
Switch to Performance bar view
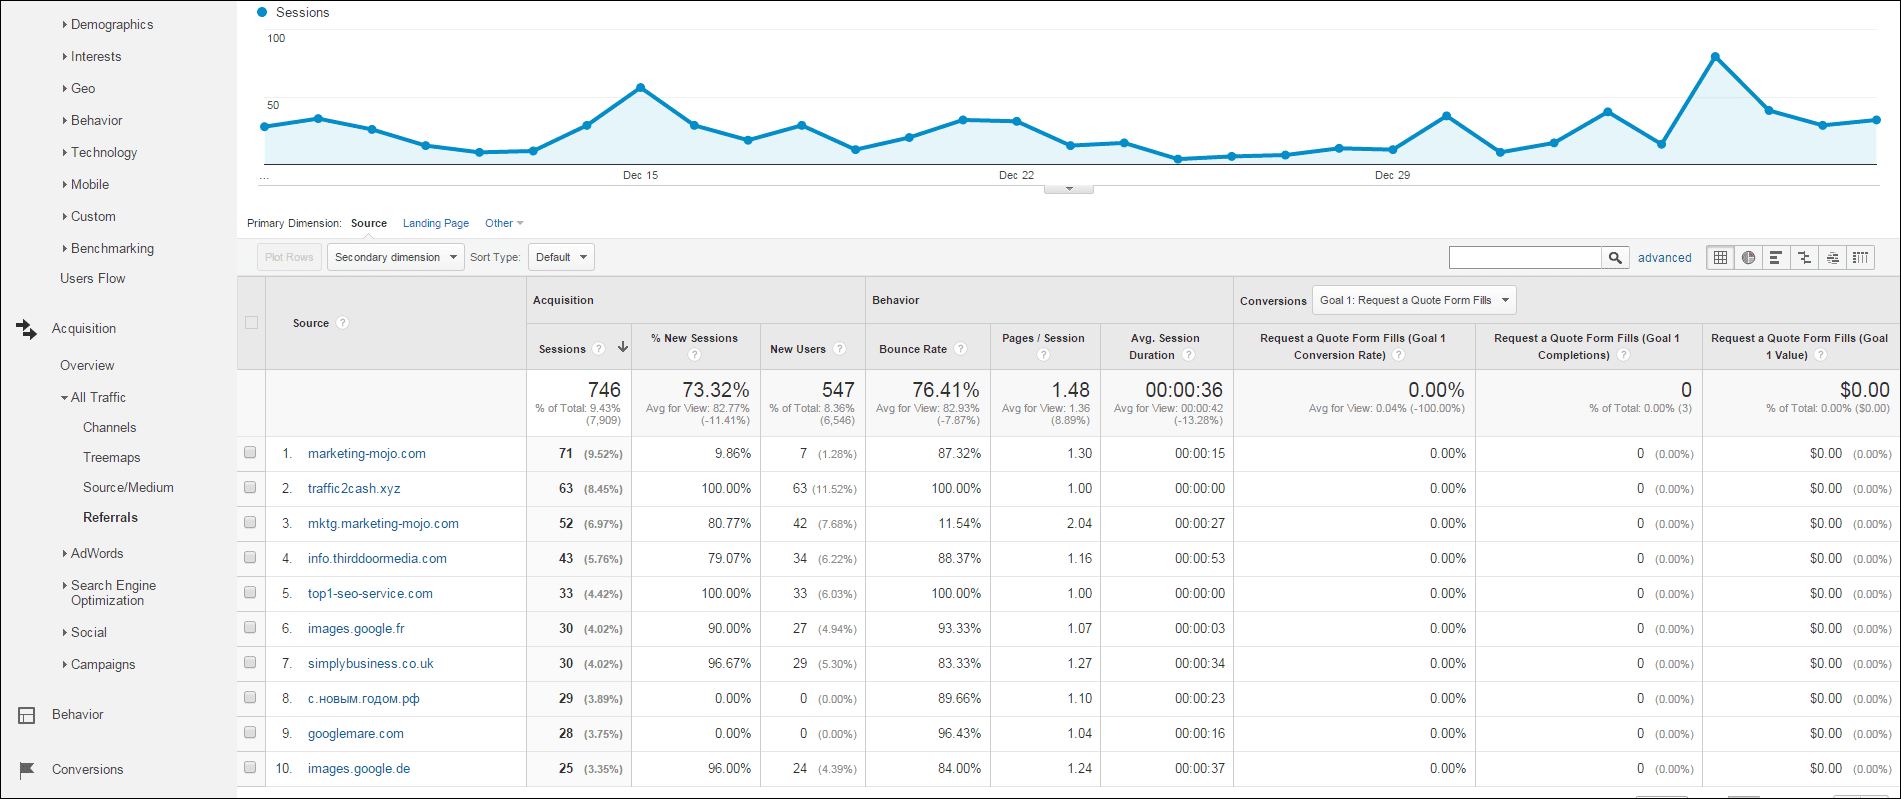(x=1776, y=257)
